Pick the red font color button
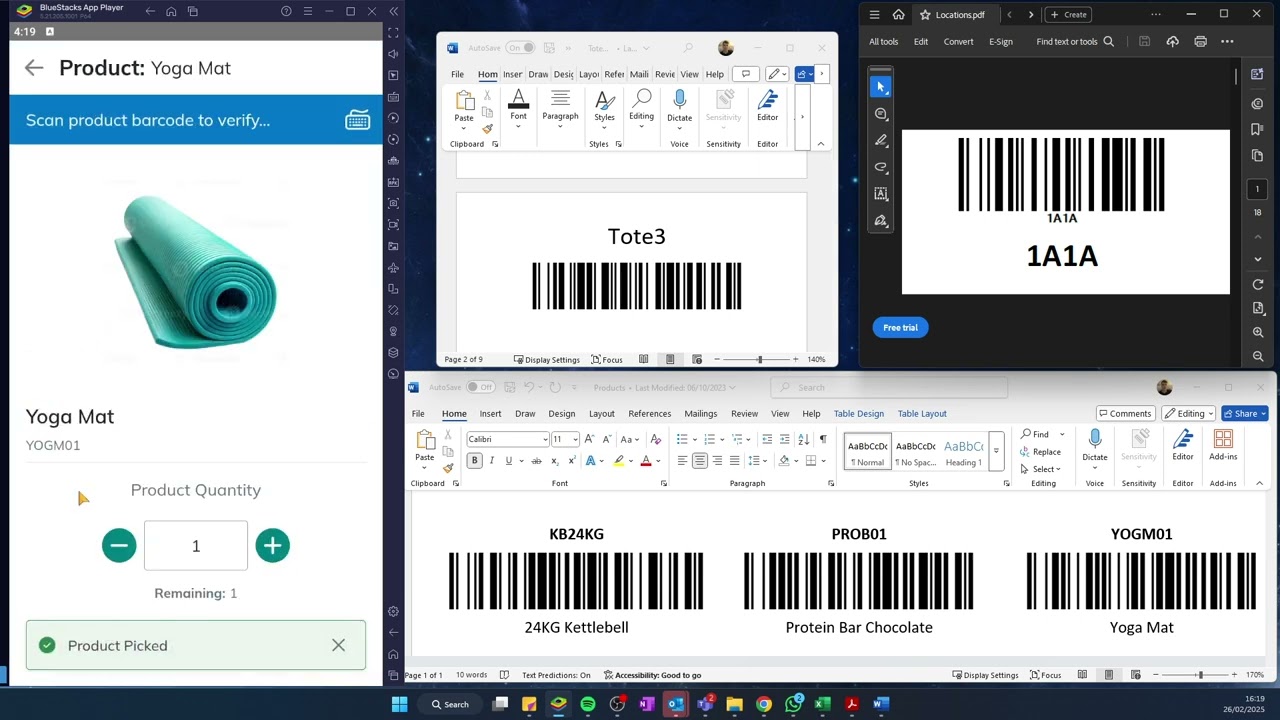 click(x=646, y=461)
